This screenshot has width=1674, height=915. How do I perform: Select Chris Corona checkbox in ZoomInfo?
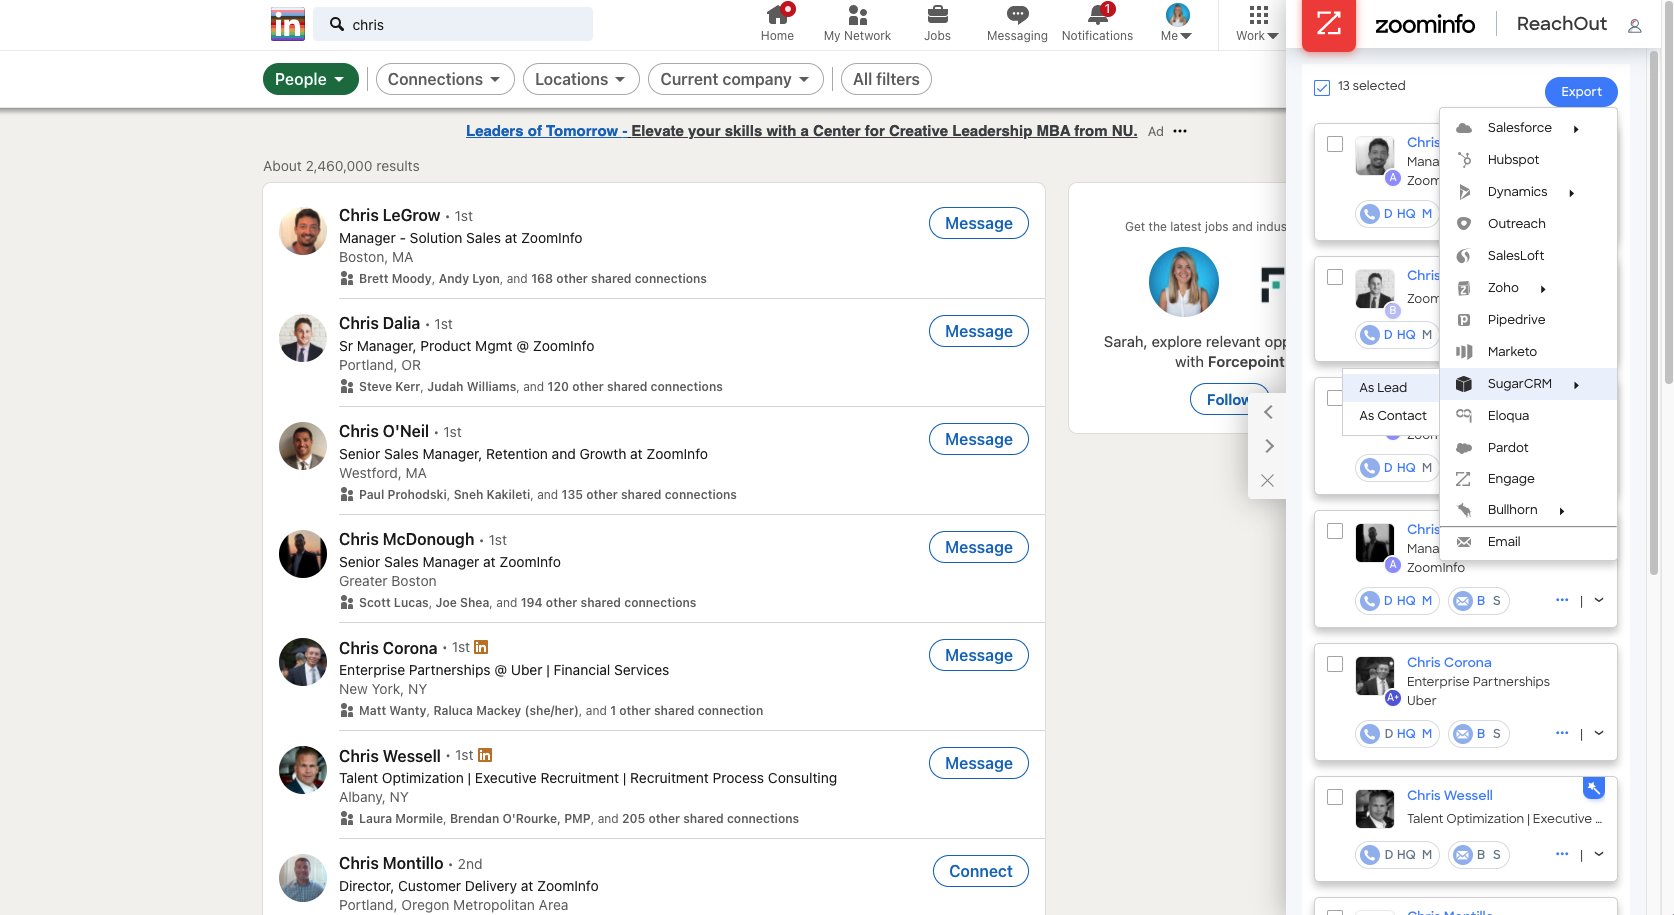[1335, 664]
